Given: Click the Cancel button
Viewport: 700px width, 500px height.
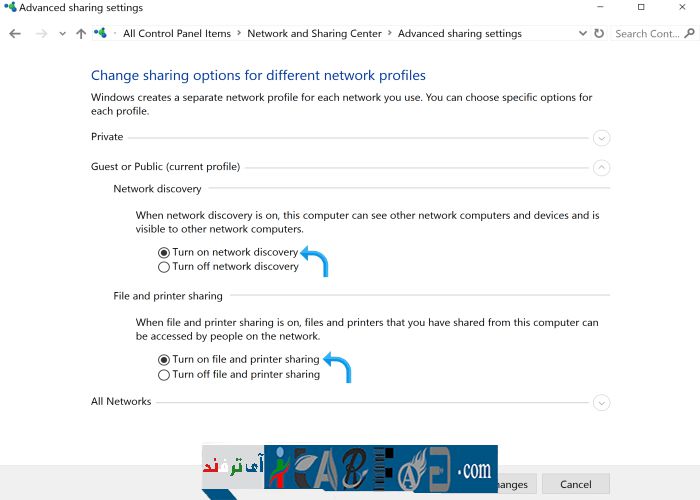Looking at the screenshot, I should pyautogui.click(x=575, y=484).
